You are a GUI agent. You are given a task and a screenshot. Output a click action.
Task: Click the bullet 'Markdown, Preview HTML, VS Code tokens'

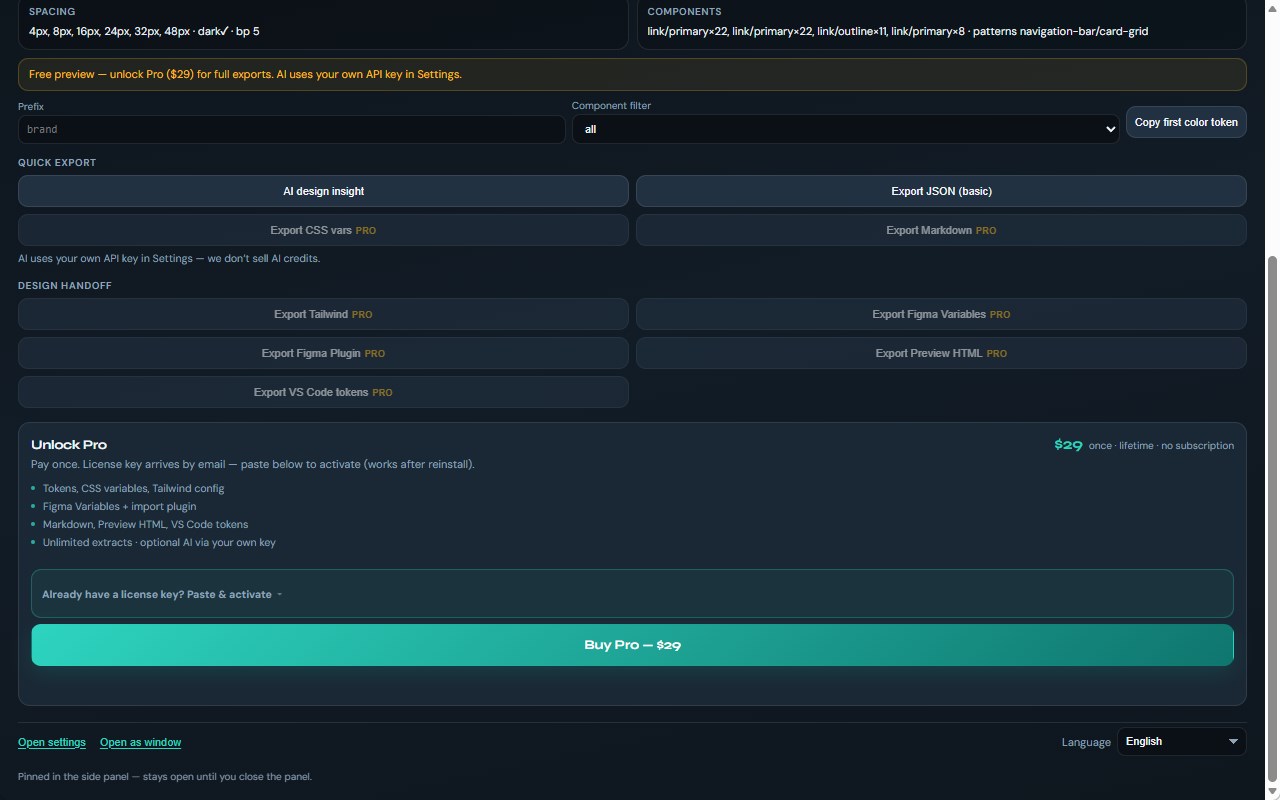click(145, 524)
